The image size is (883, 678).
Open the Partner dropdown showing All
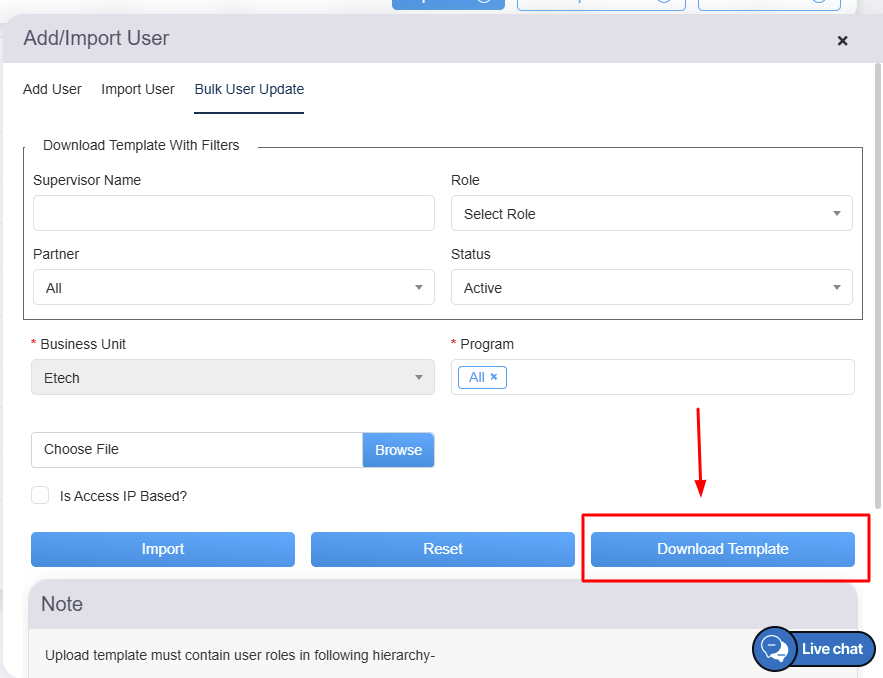tap(233, 288)
